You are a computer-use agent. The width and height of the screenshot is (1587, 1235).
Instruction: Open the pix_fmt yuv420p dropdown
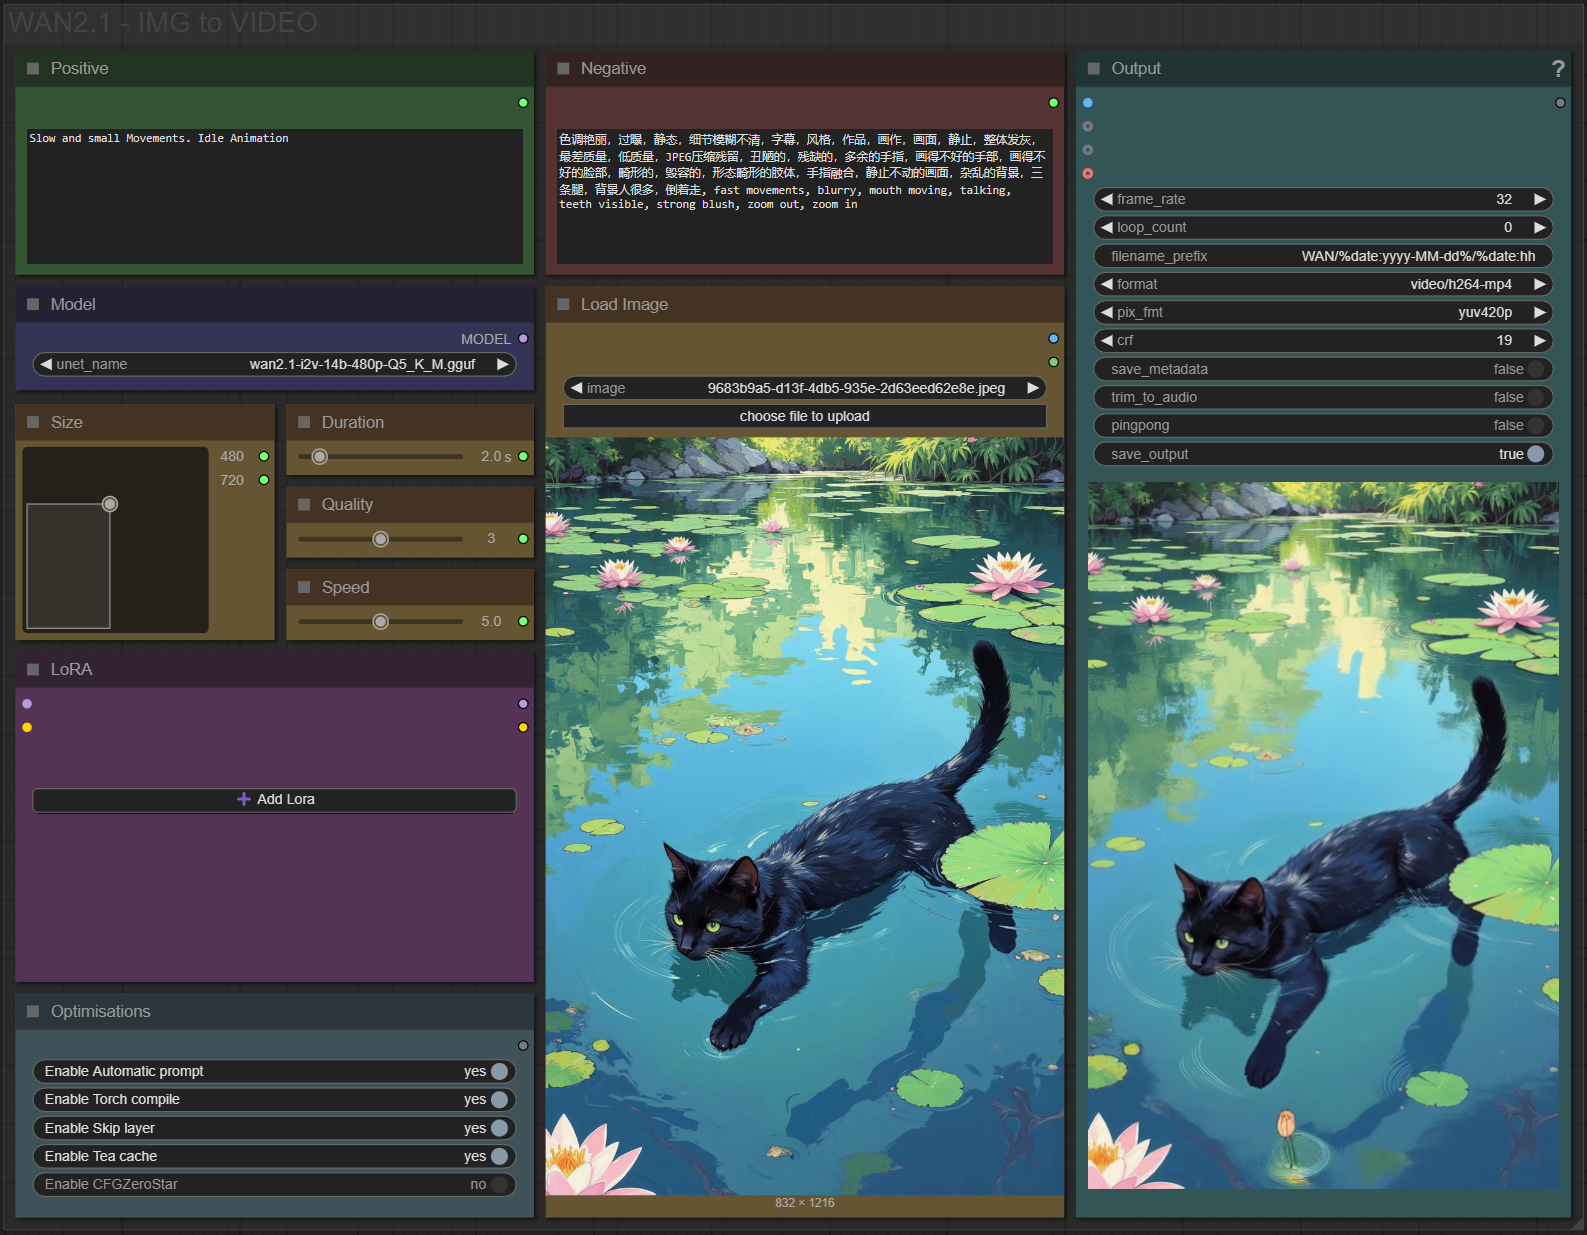pyautogui.click(x=1322, y=312)
